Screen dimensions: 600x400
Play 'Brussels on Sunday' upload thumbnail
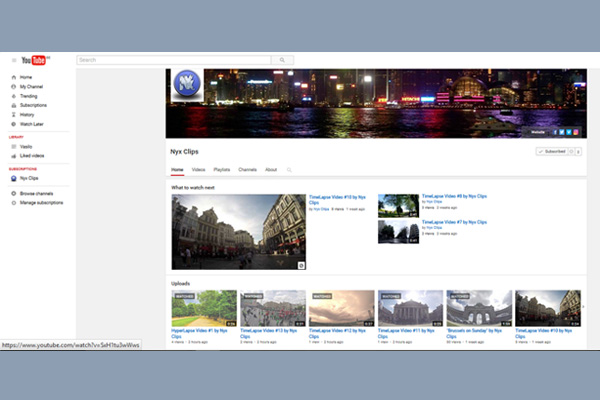coord(478,308)
